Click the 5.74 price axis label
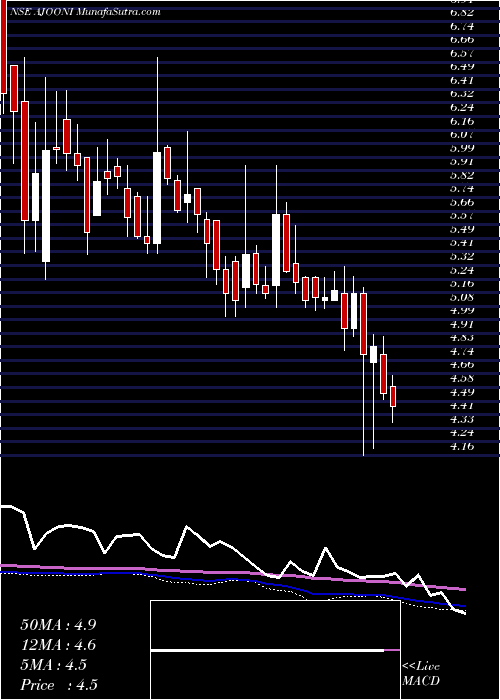 point(462,188)
